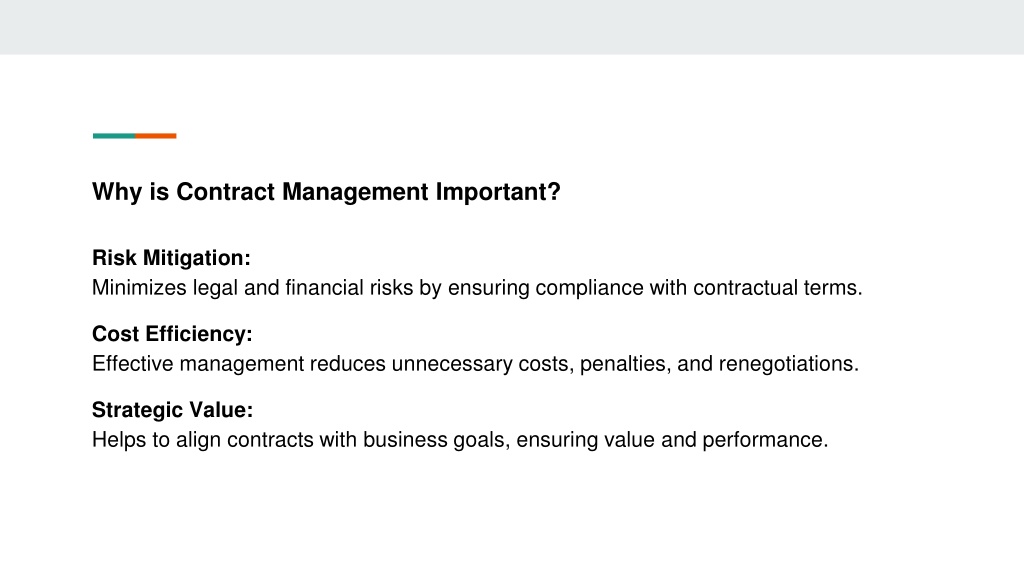
Task: Select the teal segment of the accent line
Action: tap(114, 136)
